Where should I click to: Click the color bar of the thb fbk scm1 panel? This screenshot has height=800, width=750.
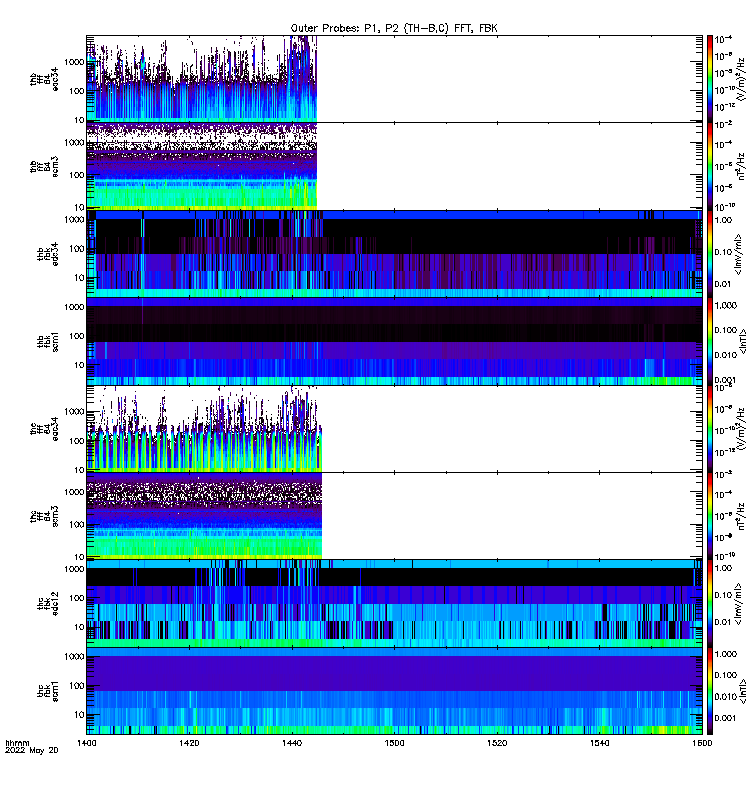pos(710,341)
